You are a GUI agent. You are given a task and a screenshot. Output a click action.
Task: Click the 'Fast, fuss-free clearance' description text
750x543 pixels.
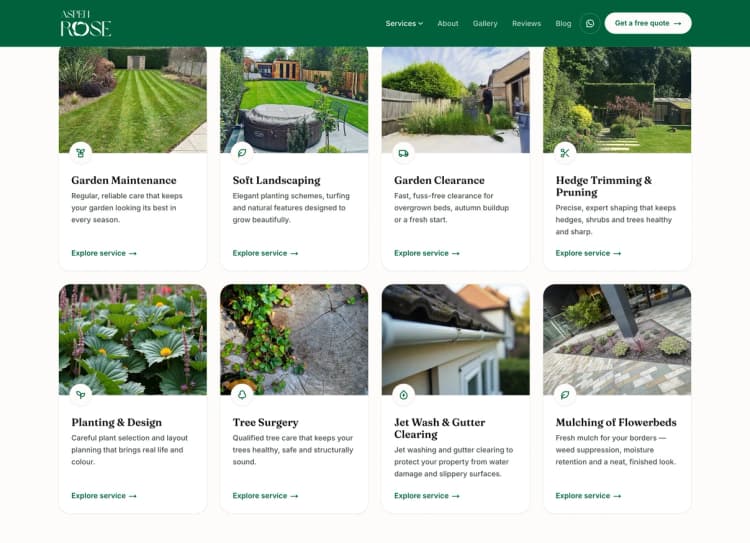coord(452,208)
